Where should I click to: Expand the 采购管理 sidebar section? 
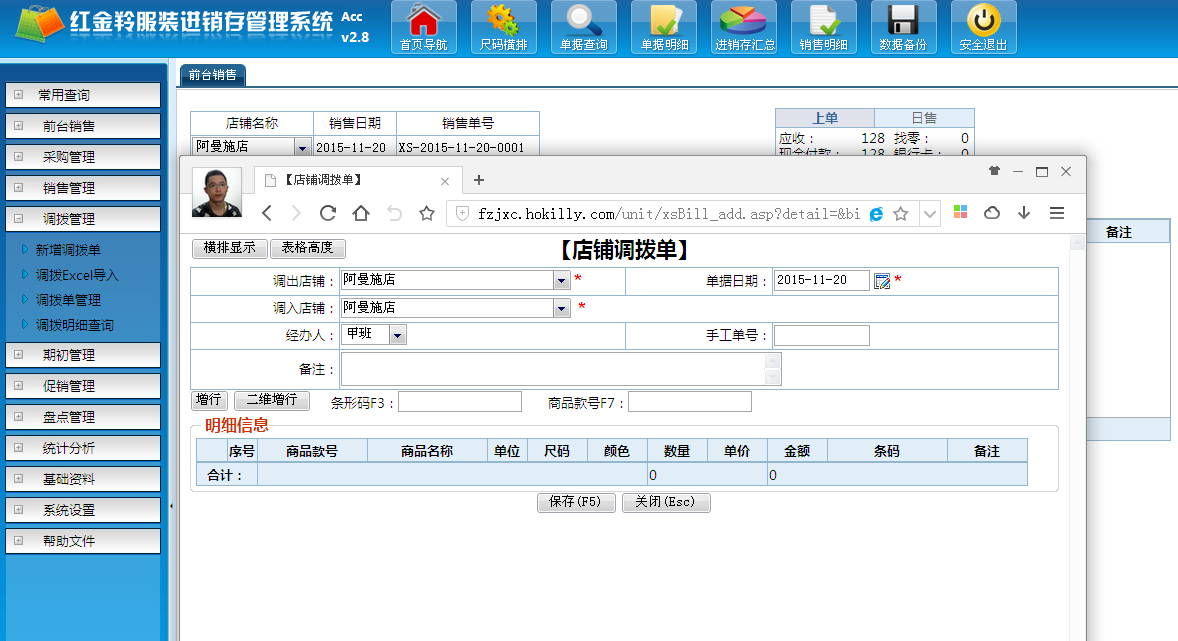coord(19,157)
